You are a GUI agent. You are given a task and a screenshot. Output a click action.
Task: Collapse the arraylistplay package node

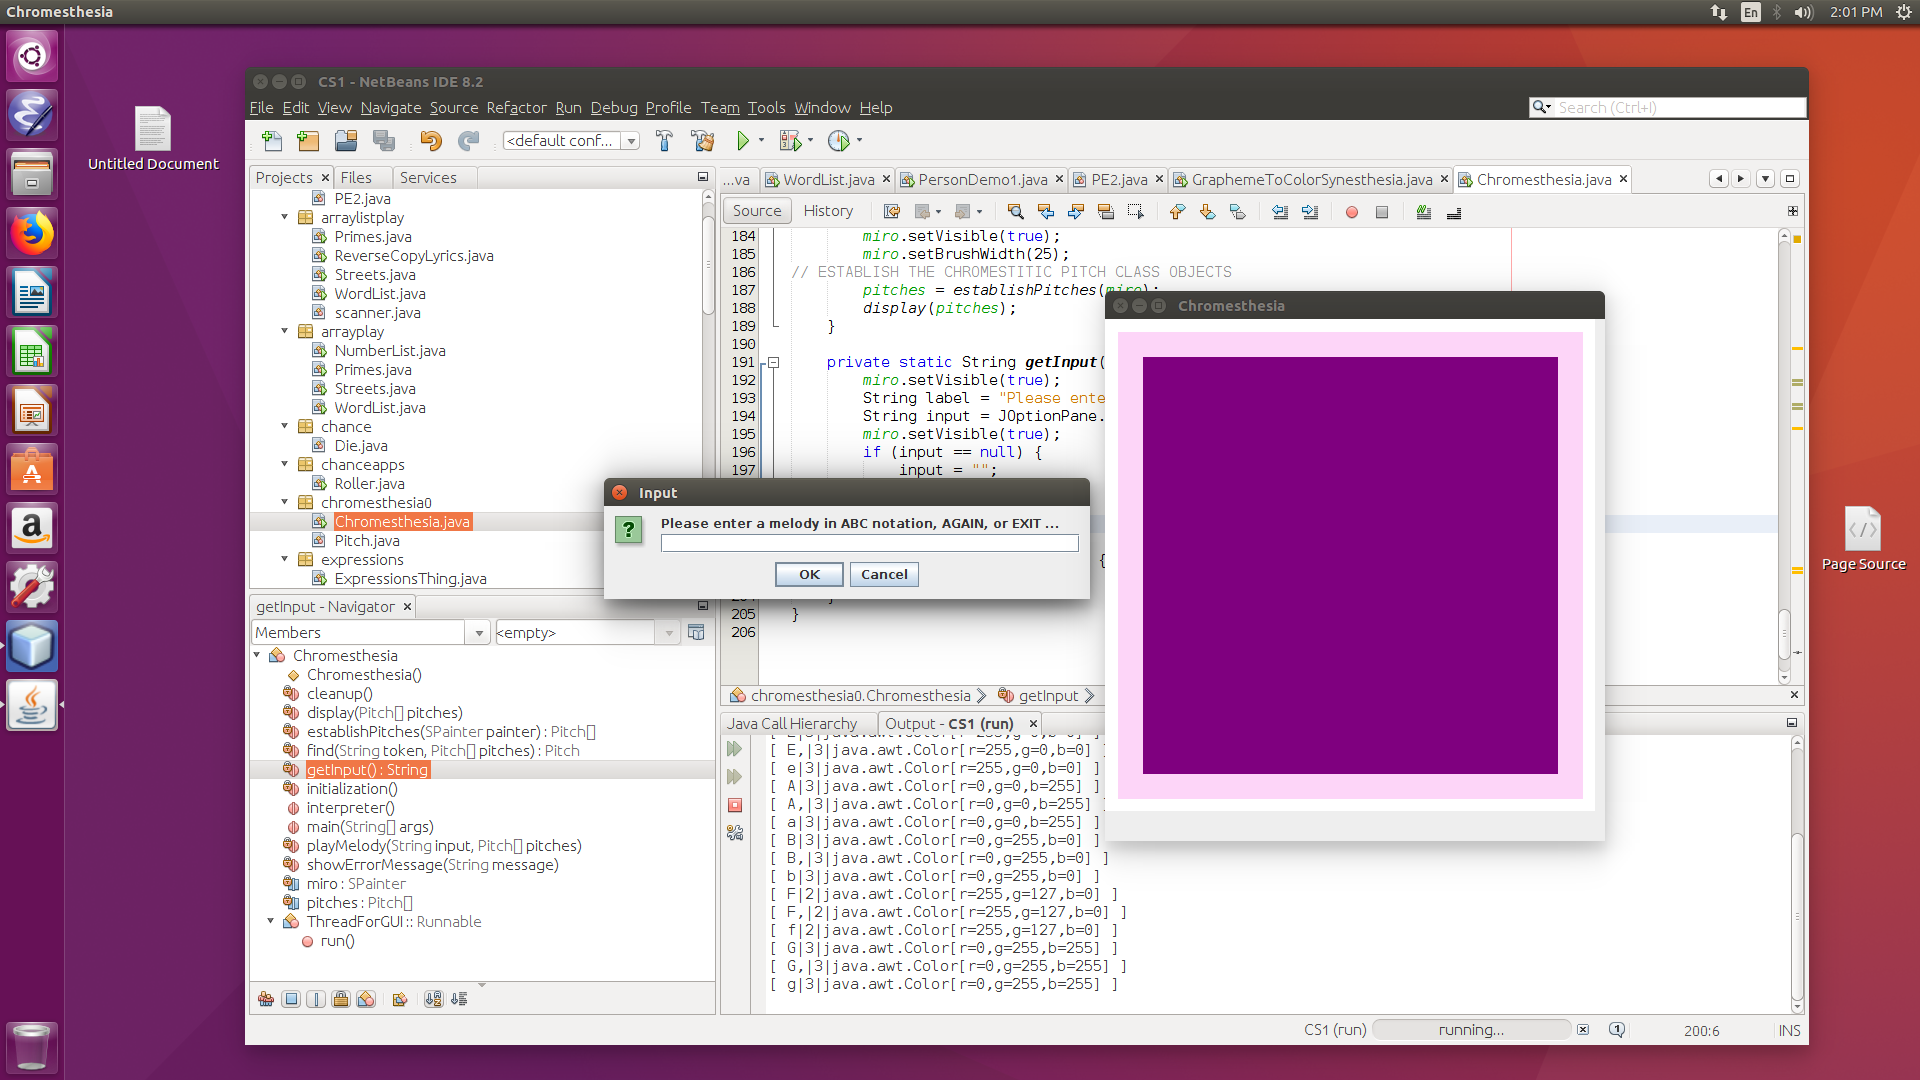click(285, 217)
